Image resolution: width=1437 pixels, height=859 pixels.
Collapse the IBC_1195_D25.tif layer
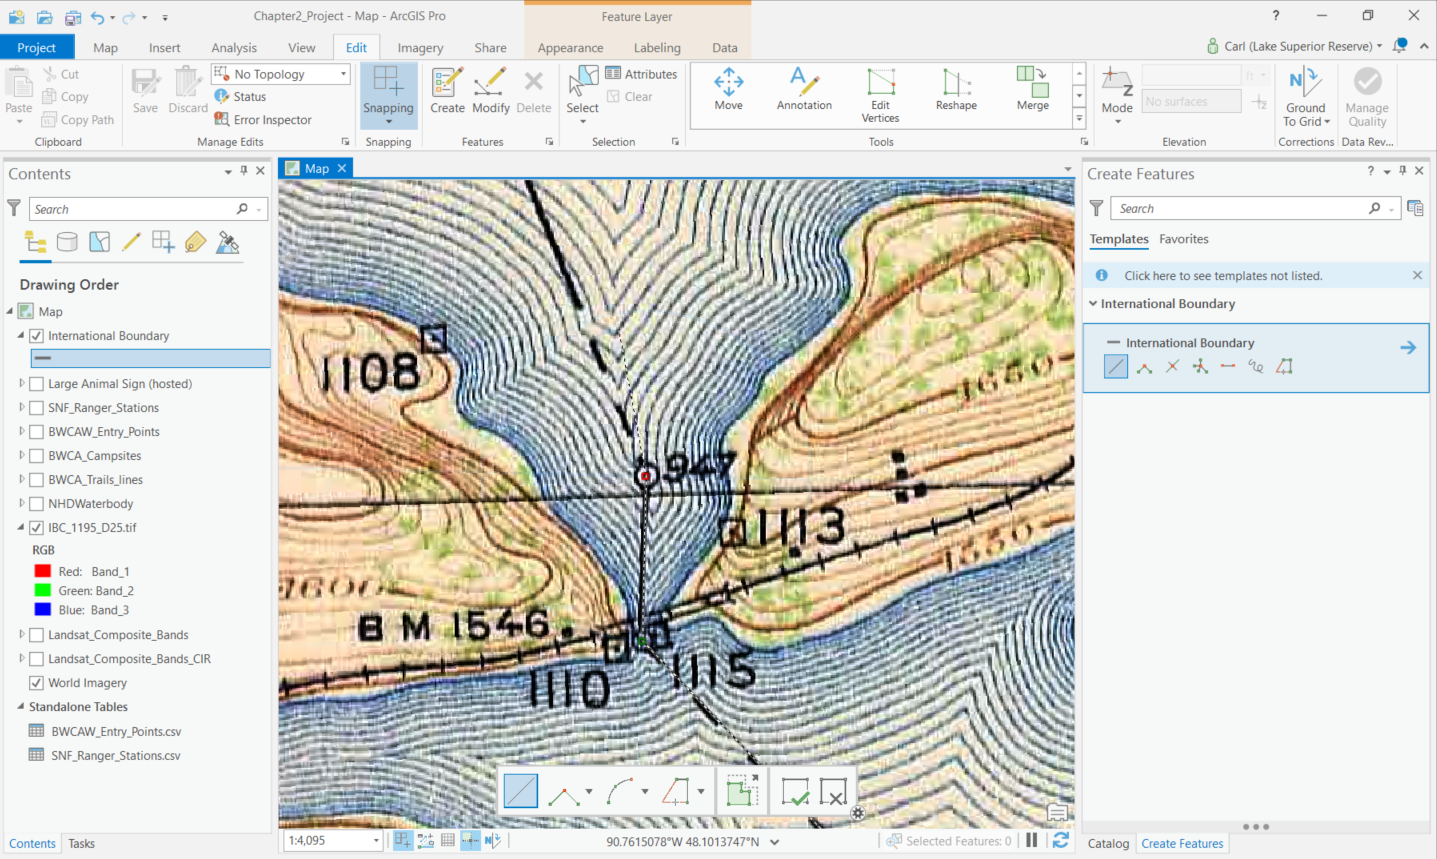[22, 528]
